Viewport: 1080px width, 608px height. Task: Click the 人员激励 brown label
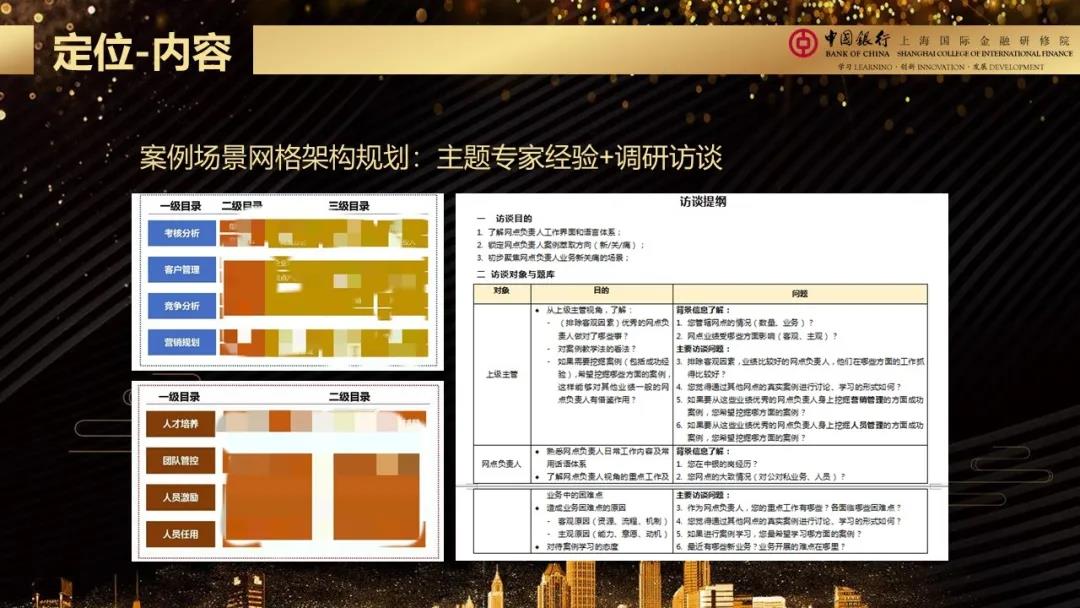(x=181, y=497)
